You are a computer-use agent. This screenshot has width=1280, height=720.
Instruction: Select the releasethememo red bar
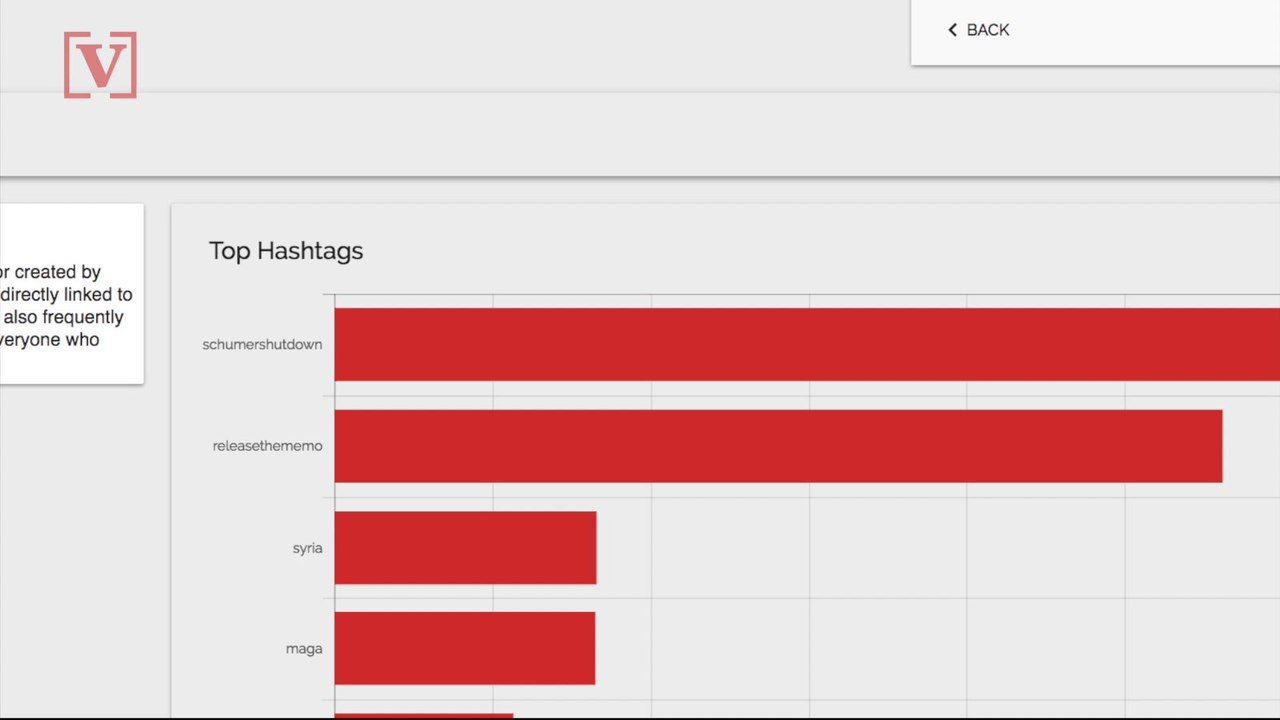pyautogui.click(x=778, y=446)
